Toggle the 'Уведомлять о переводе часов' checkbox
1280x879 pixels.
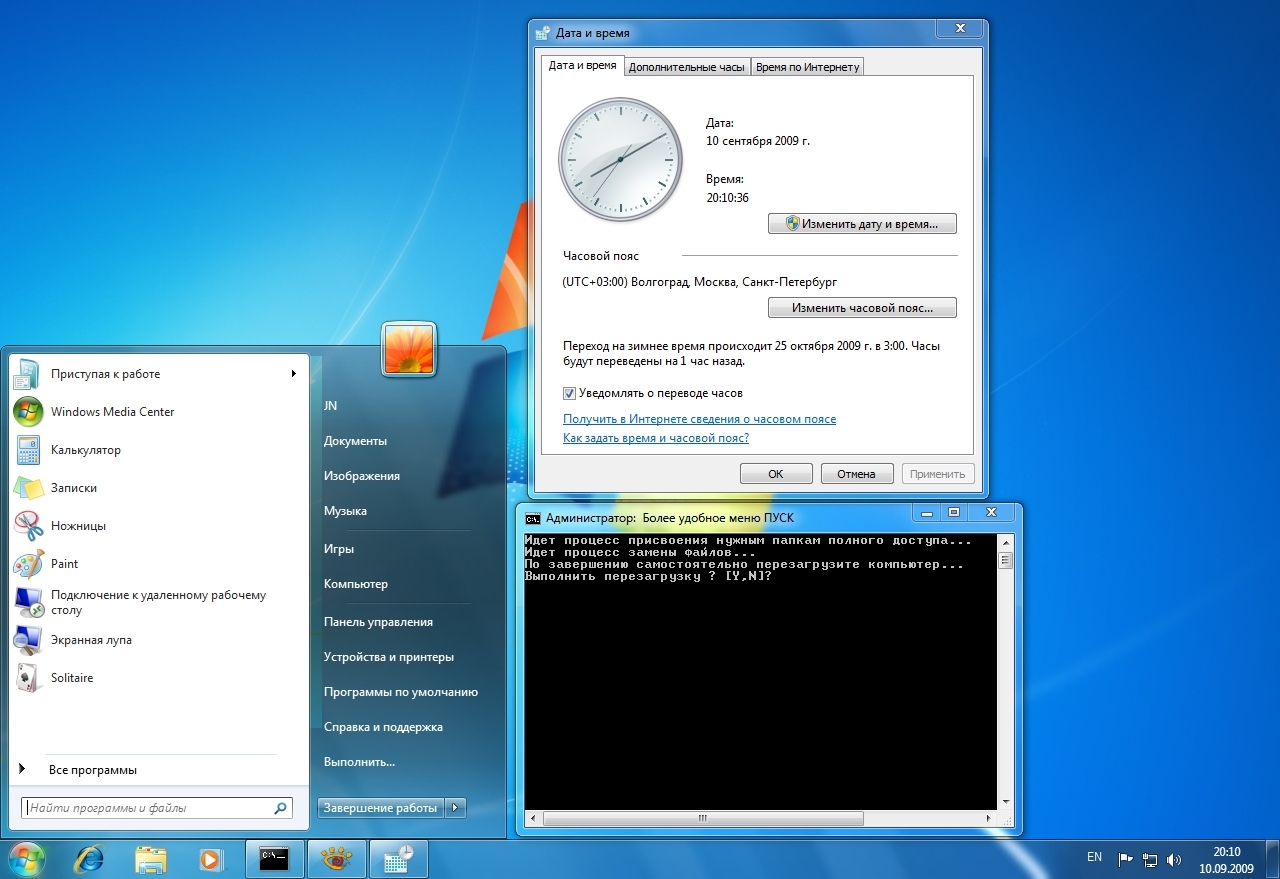pos(570,393)
